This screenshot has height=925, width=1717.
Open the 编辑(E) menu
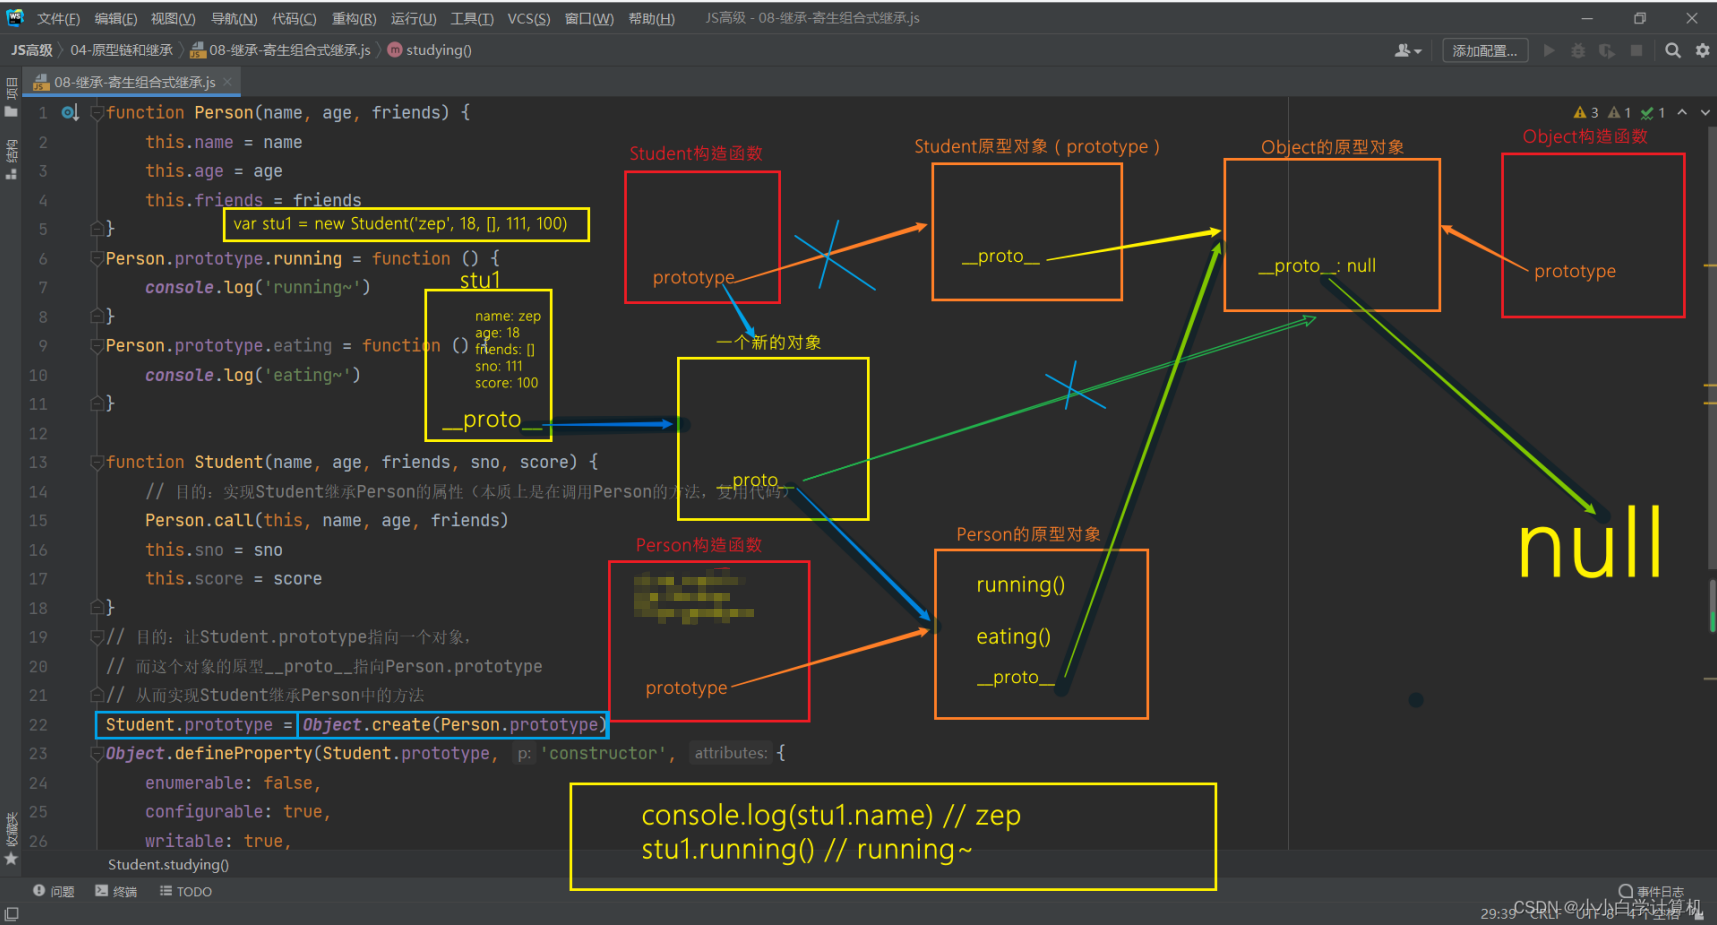116,19
